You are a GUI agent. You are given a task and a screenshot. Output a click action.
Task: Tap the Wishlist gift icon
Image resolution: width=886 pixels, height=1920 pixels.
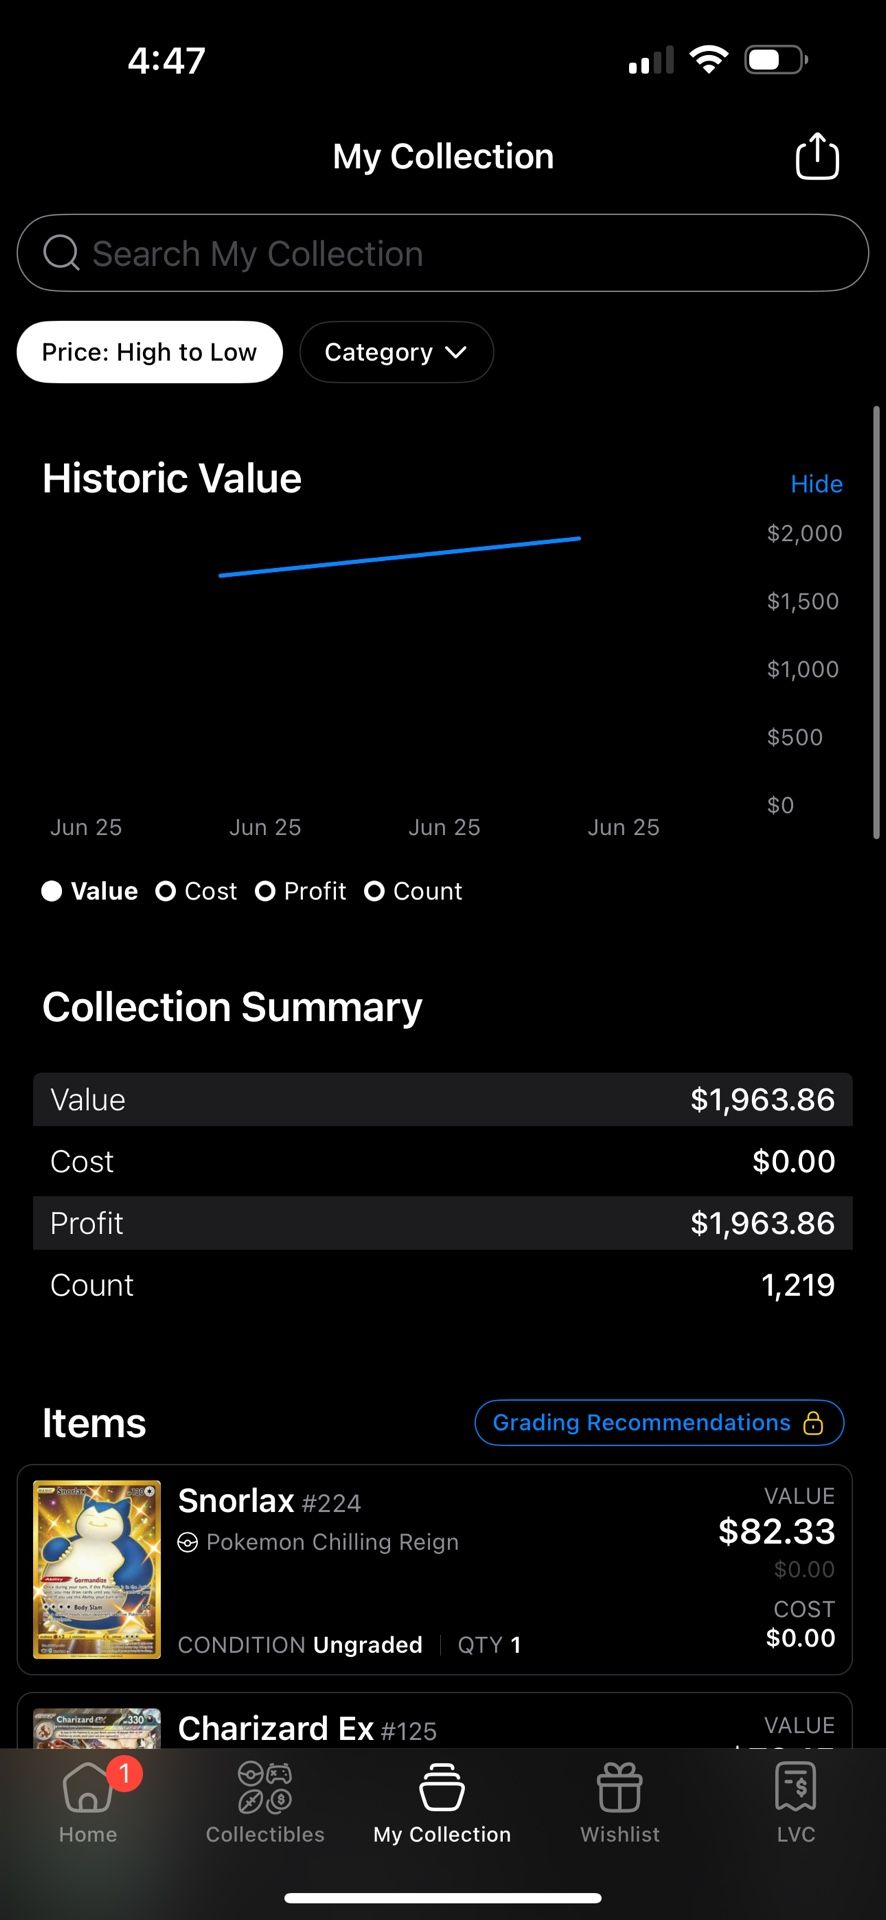(620, 1787)
